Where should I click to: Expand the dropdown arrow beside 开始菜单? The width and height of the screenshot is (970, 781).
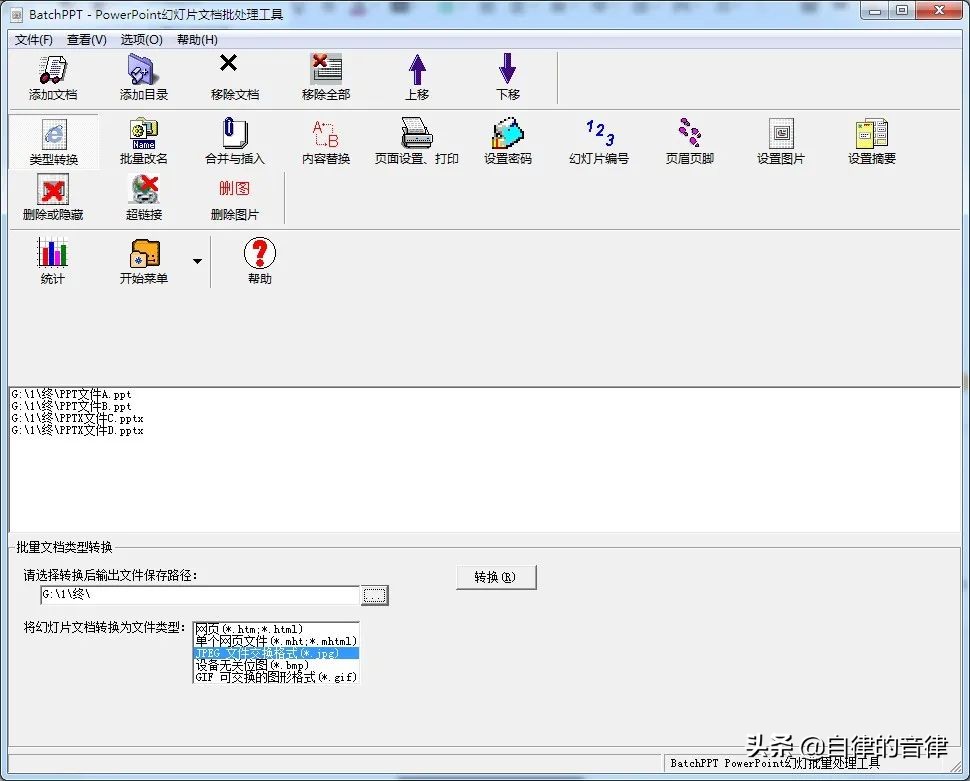point(197,261)
